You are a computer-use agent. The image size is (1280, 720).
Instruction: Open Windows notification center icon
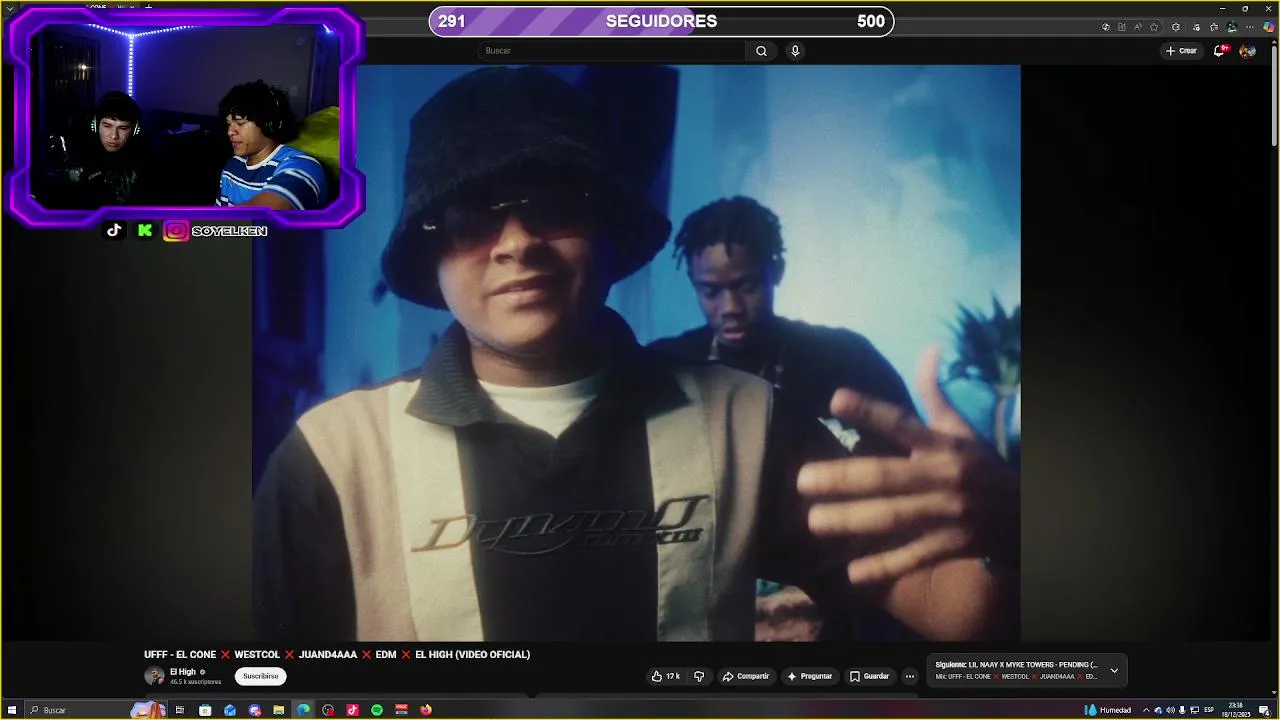pyautogui.click(x=1264, y=710)
